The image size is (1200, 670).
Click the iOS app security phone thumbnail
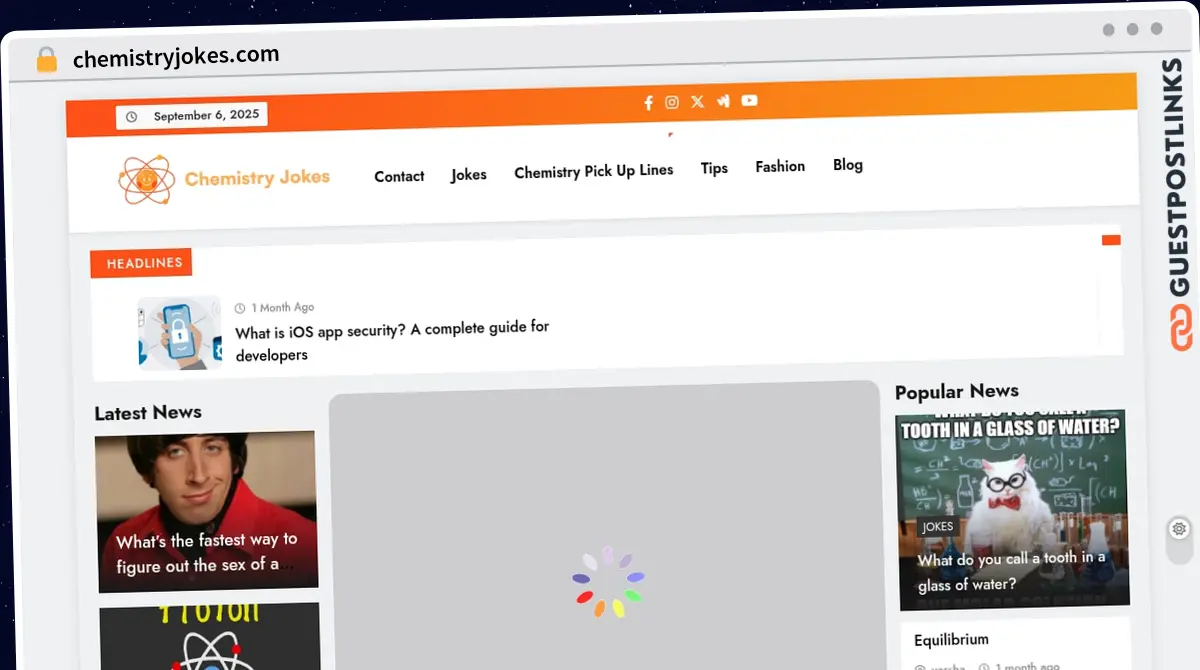[180, 332]
